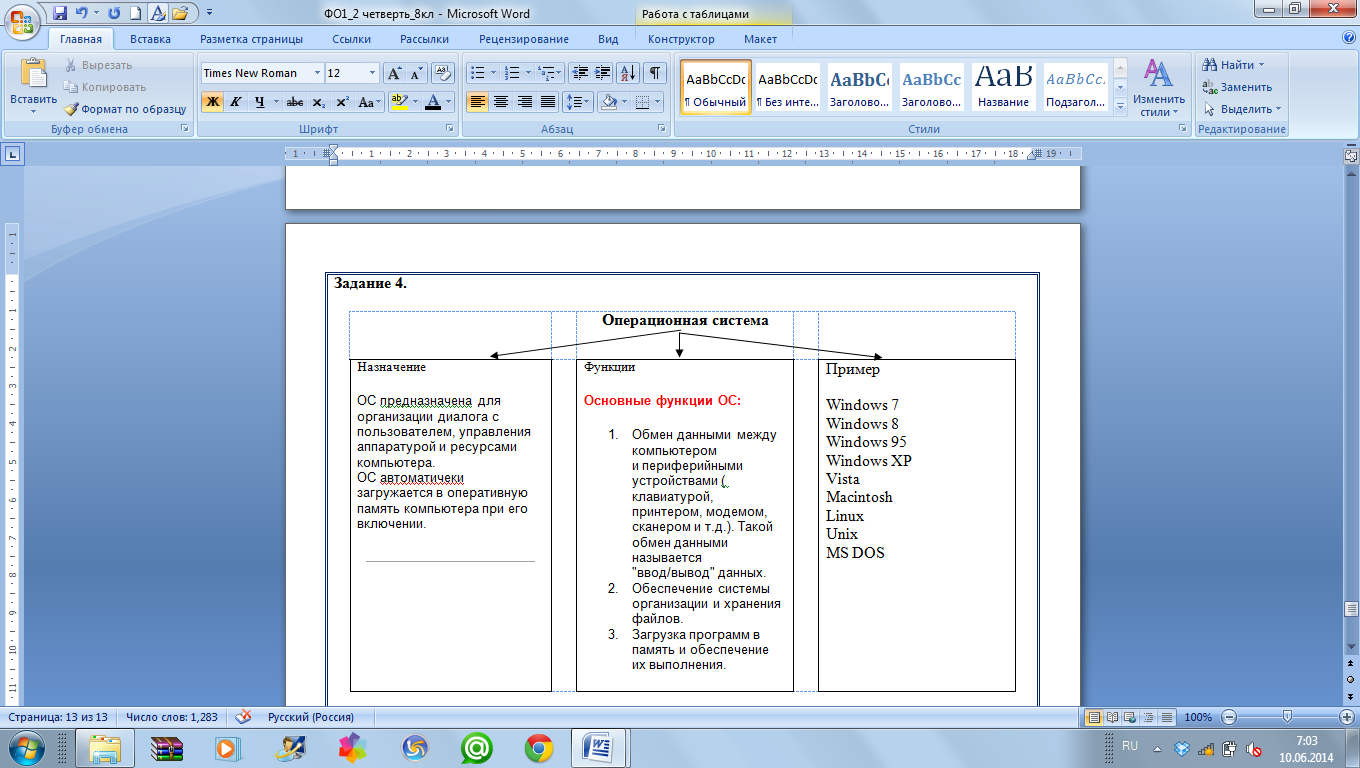The image size is (1360, 768).
Task: Toggle paragraph marks display (¶)
Action: 655,73
